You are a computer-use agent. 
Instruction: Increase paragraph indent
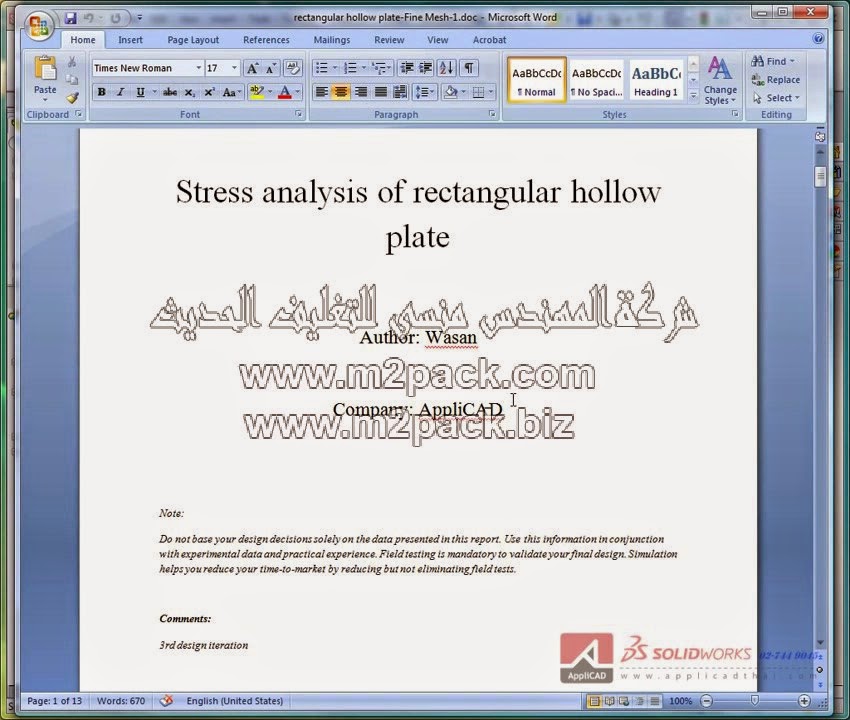(x=426, y=68)
